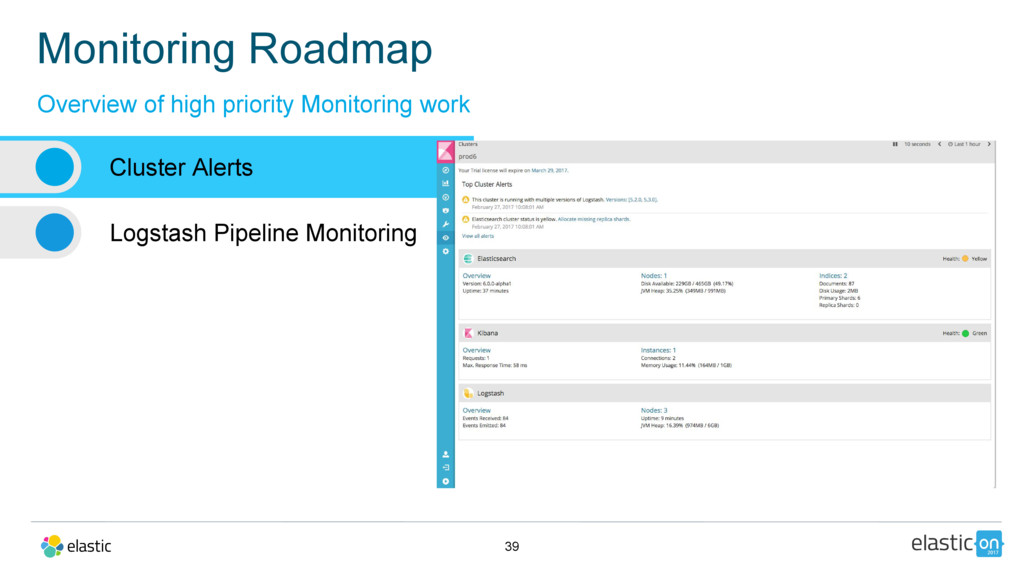
Task: Click the Elasticsearch section title
Action: pos(496,259)
